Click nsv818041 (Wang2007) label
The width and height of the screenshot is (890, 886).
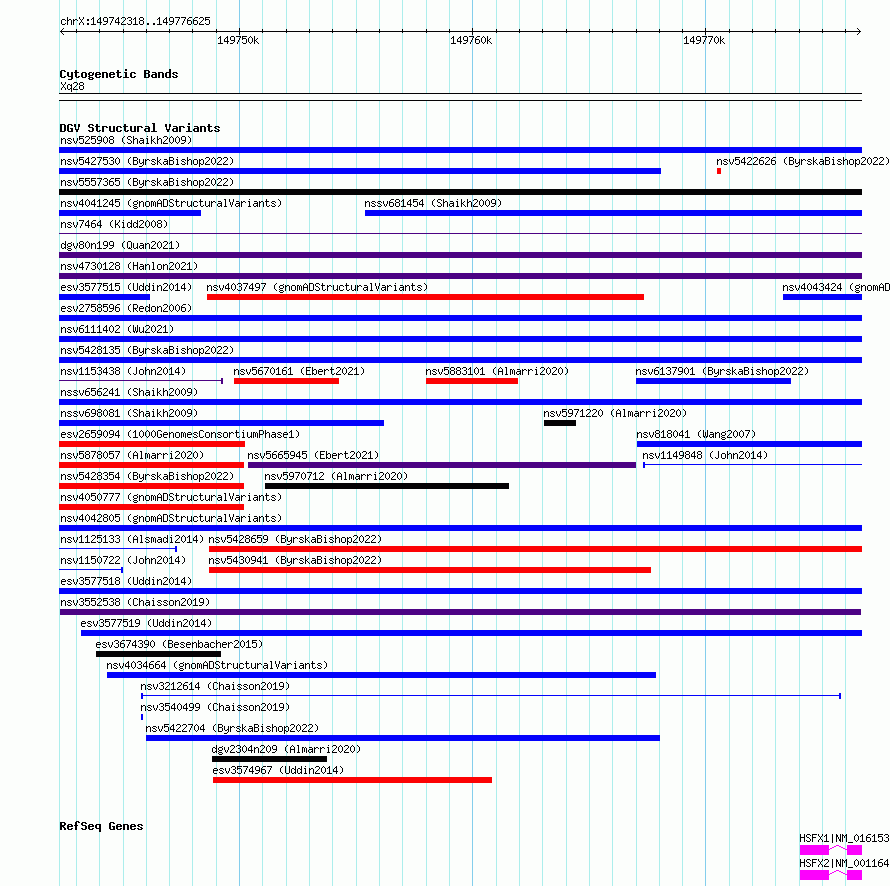click(x=696, y=434)
